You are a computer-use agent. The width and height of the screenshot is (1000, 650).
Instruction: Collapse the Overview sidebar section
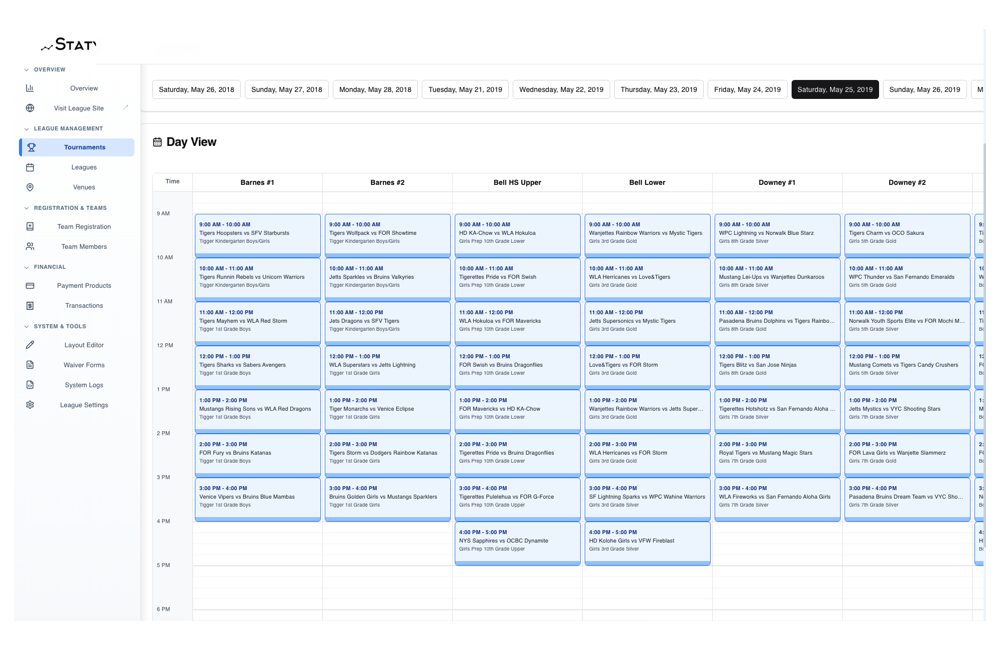coord(26,70)
